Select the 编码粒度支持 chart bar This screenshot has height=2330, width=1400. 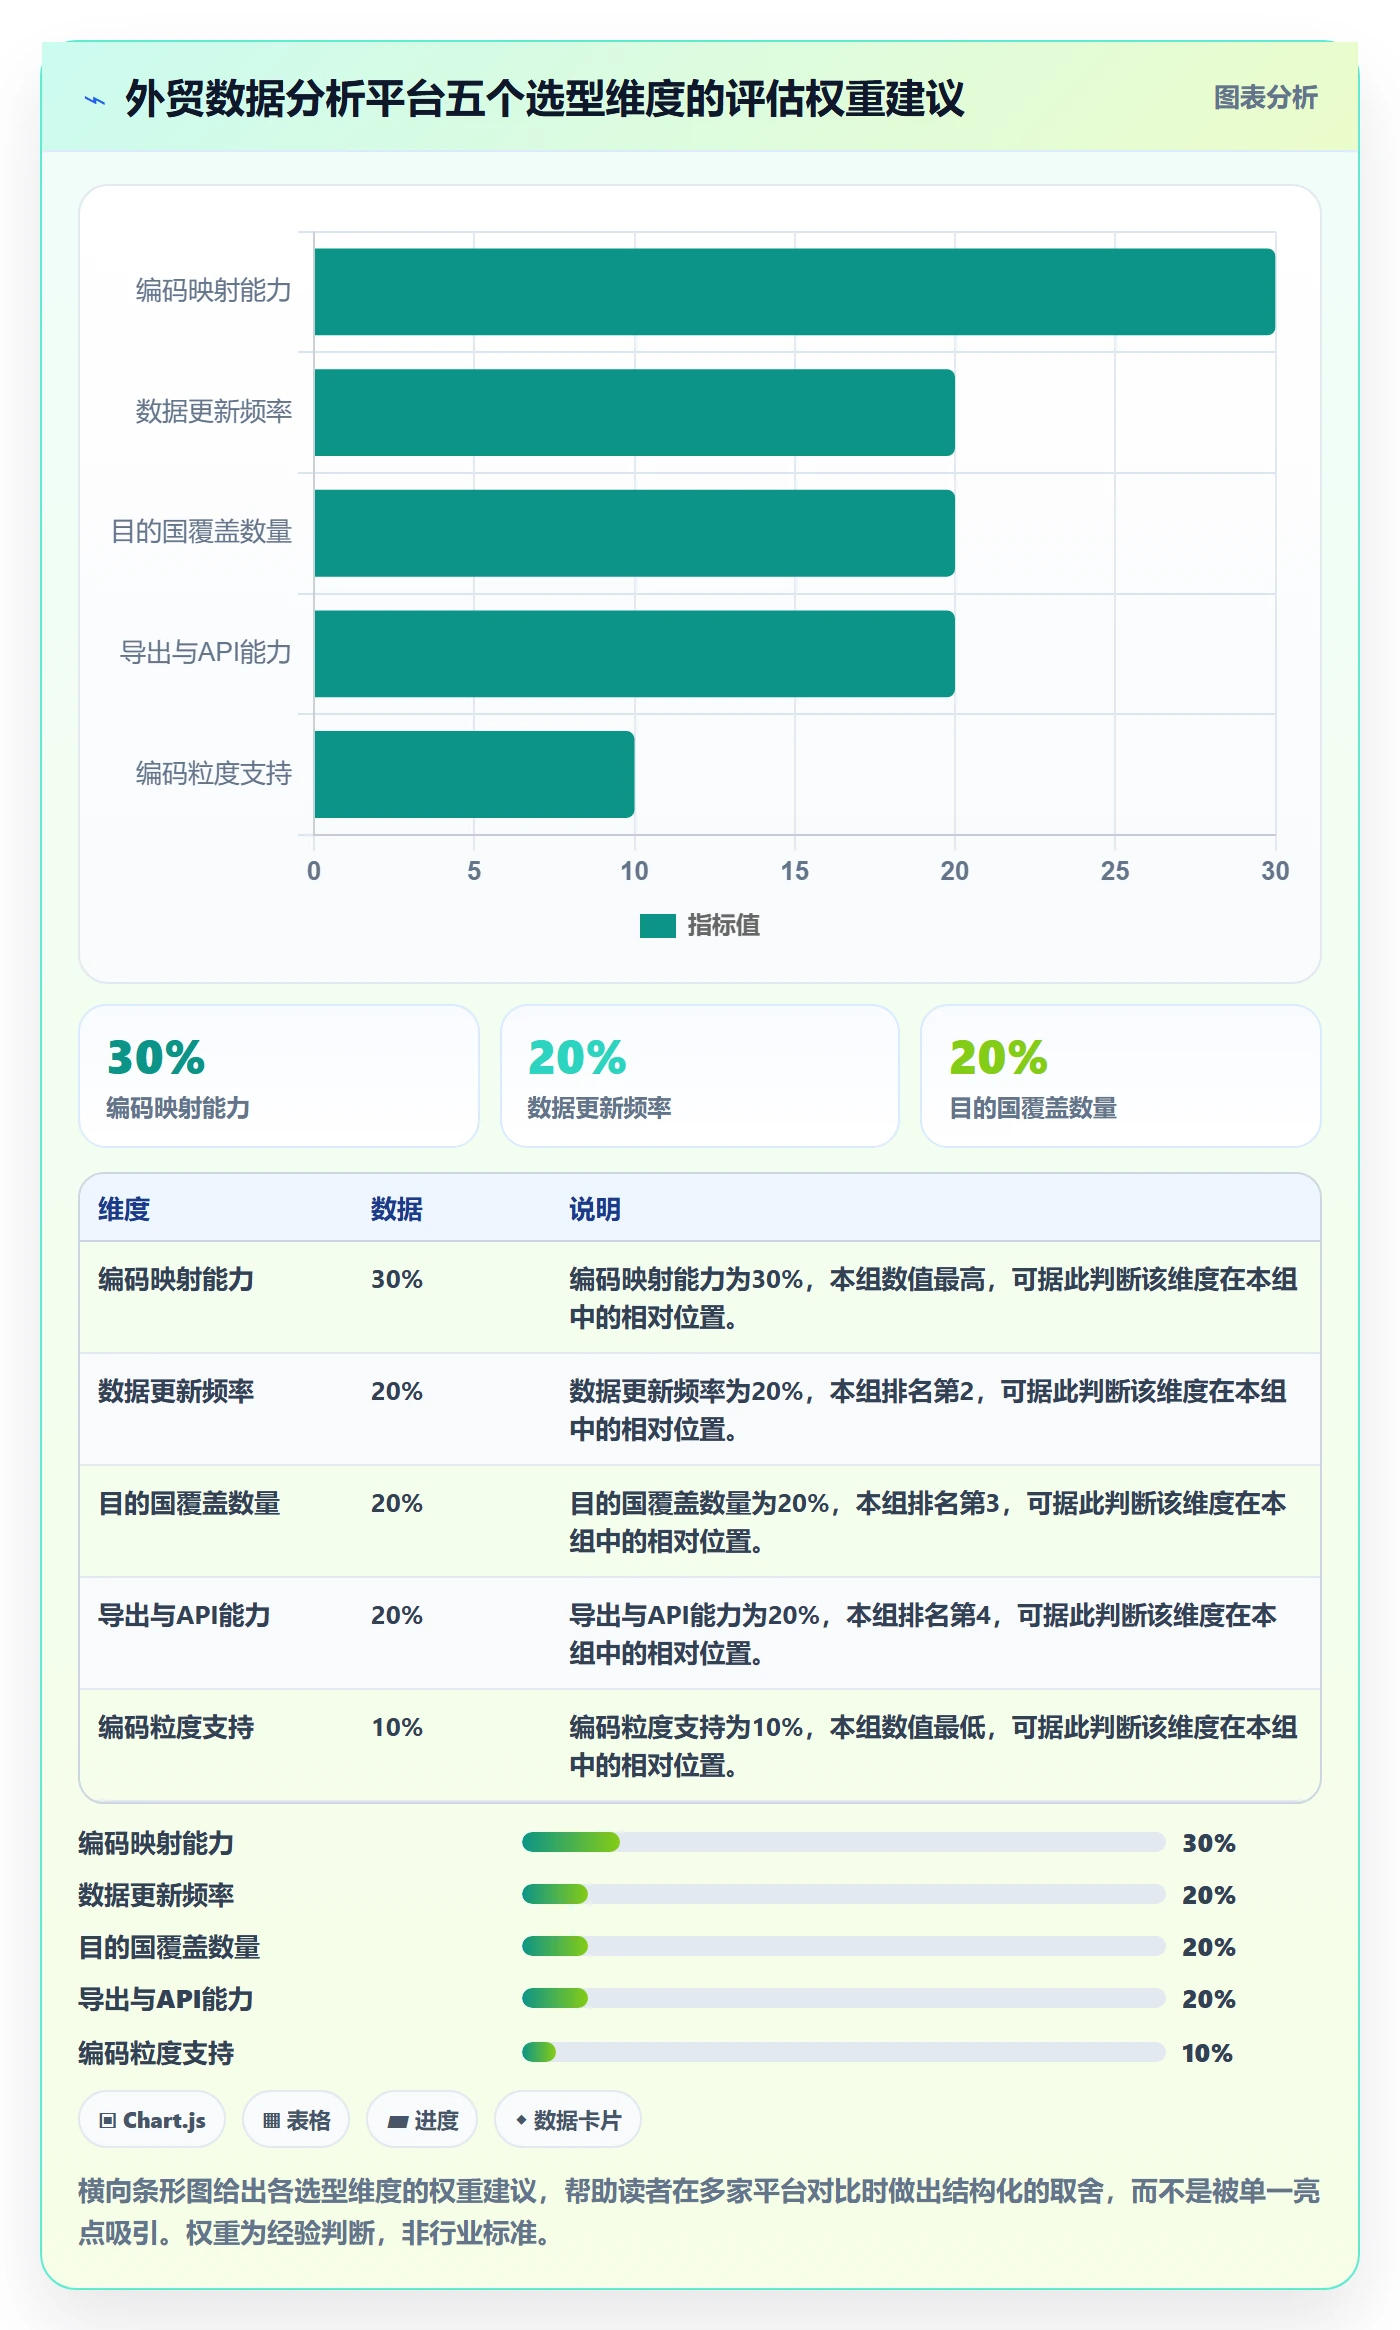474,774
